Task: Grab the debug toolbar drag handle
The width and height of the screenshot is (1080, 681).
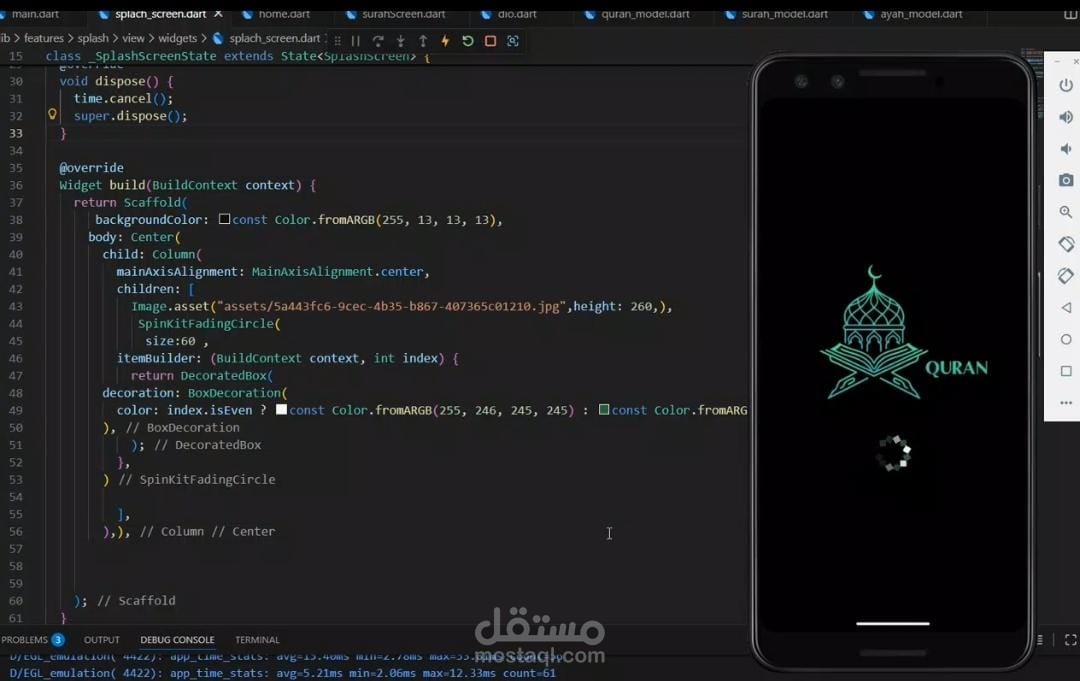Action: pos(338,41)
